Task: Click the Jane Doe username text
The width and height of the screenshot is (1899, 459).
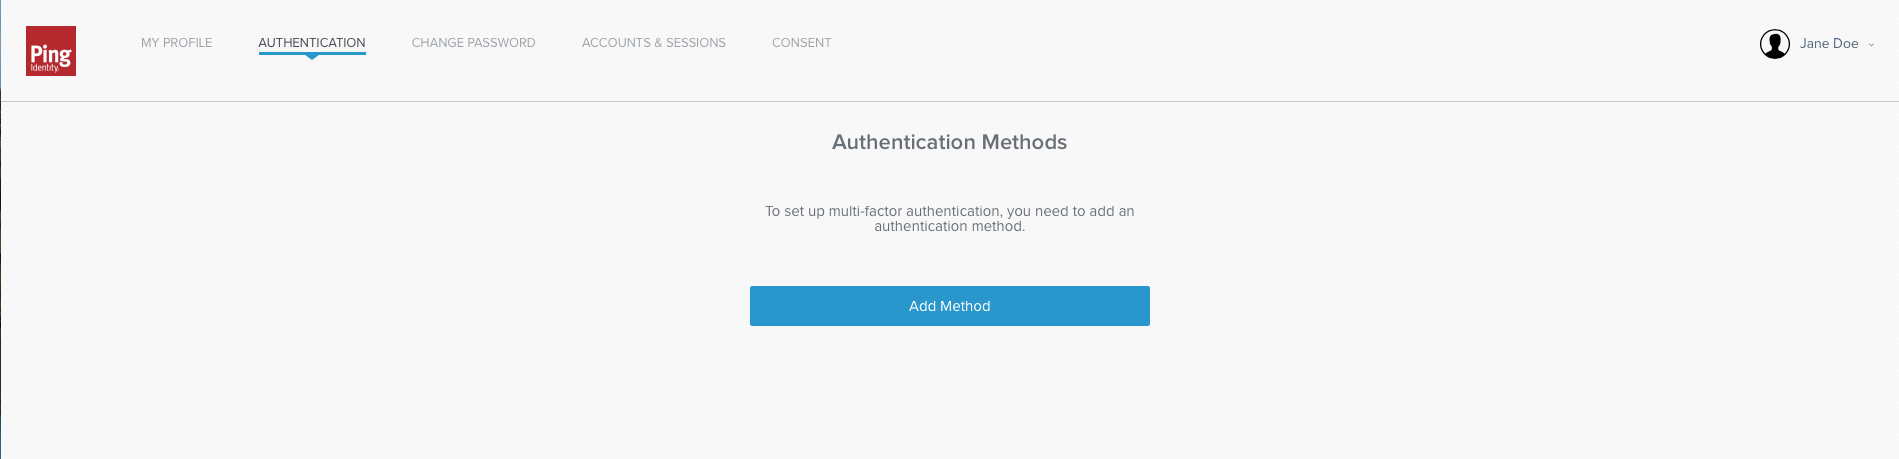Action: click(1828, 44)
